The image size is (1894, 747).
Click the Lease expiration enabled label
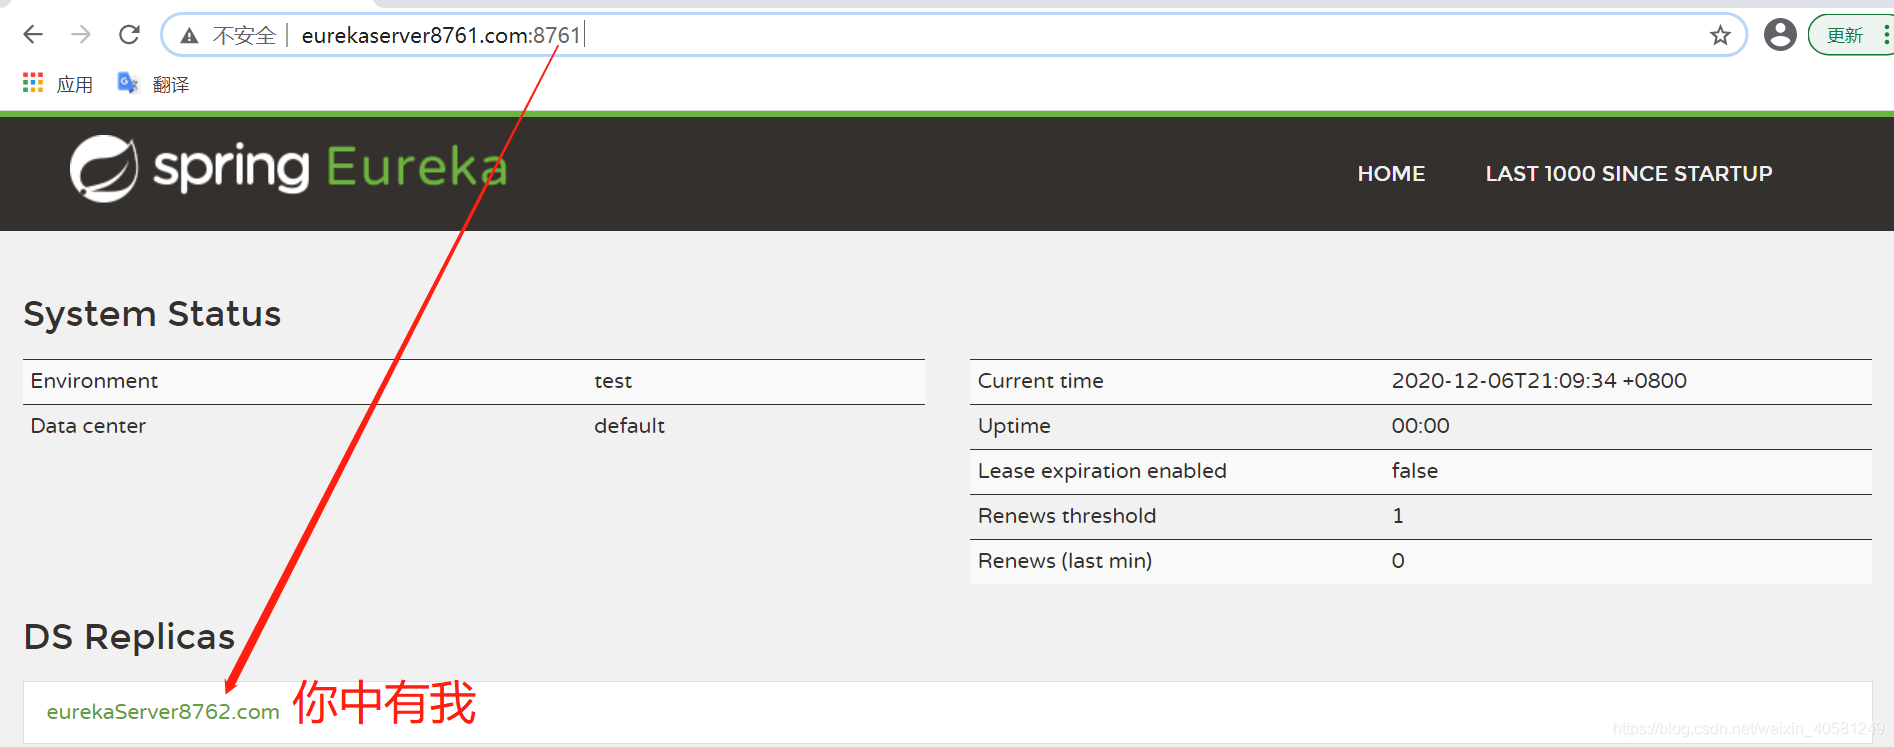coord(1102,471)
